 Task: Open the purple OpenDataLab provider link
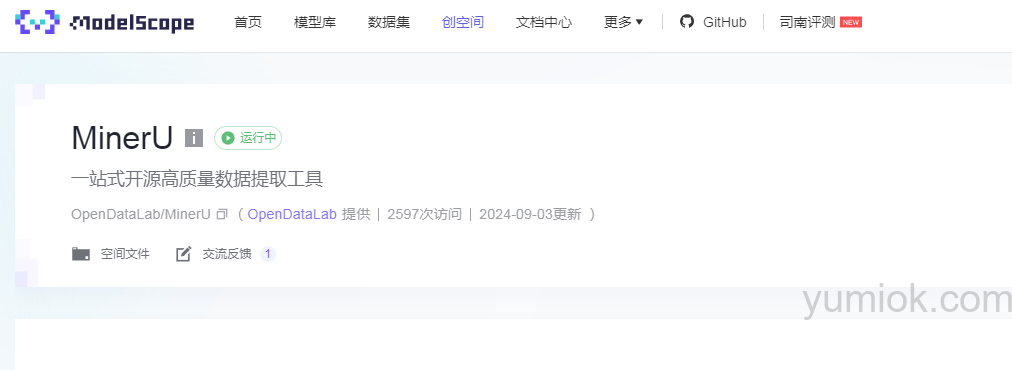coord(292,214)
